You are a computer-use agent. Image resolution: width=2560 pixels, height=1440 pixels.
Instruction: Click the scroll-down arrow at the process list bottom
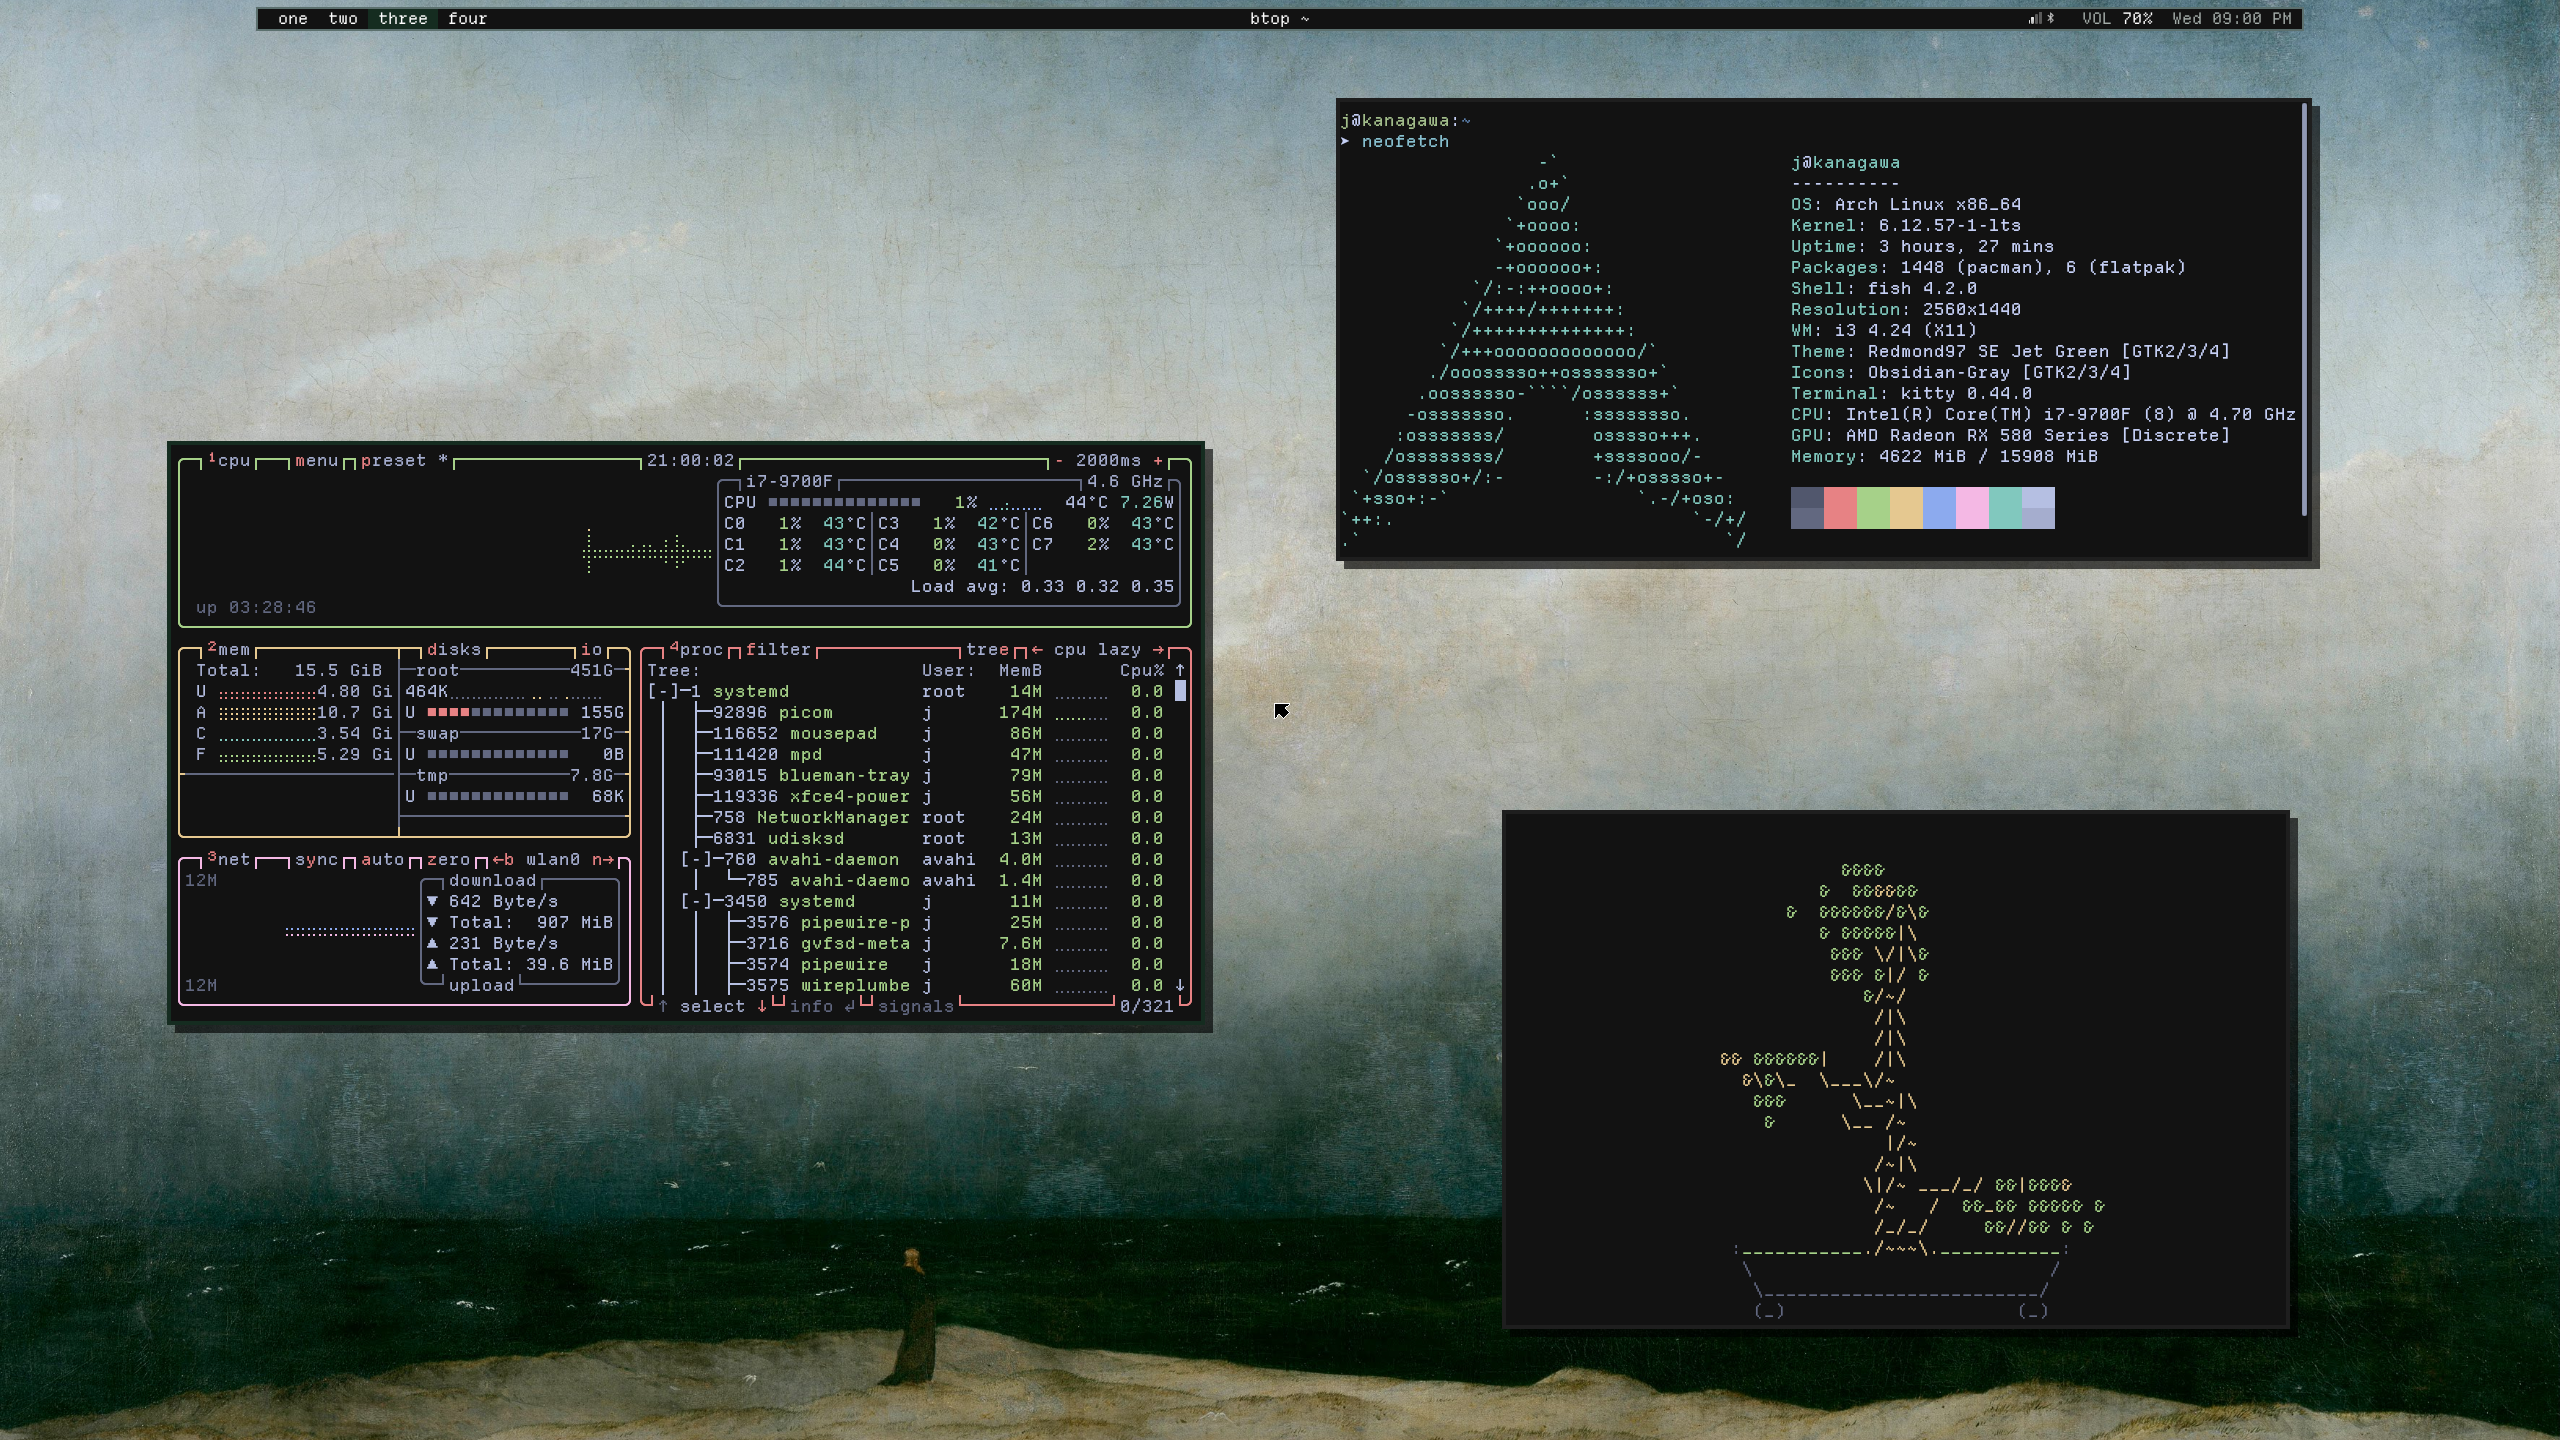point(1180,986)
